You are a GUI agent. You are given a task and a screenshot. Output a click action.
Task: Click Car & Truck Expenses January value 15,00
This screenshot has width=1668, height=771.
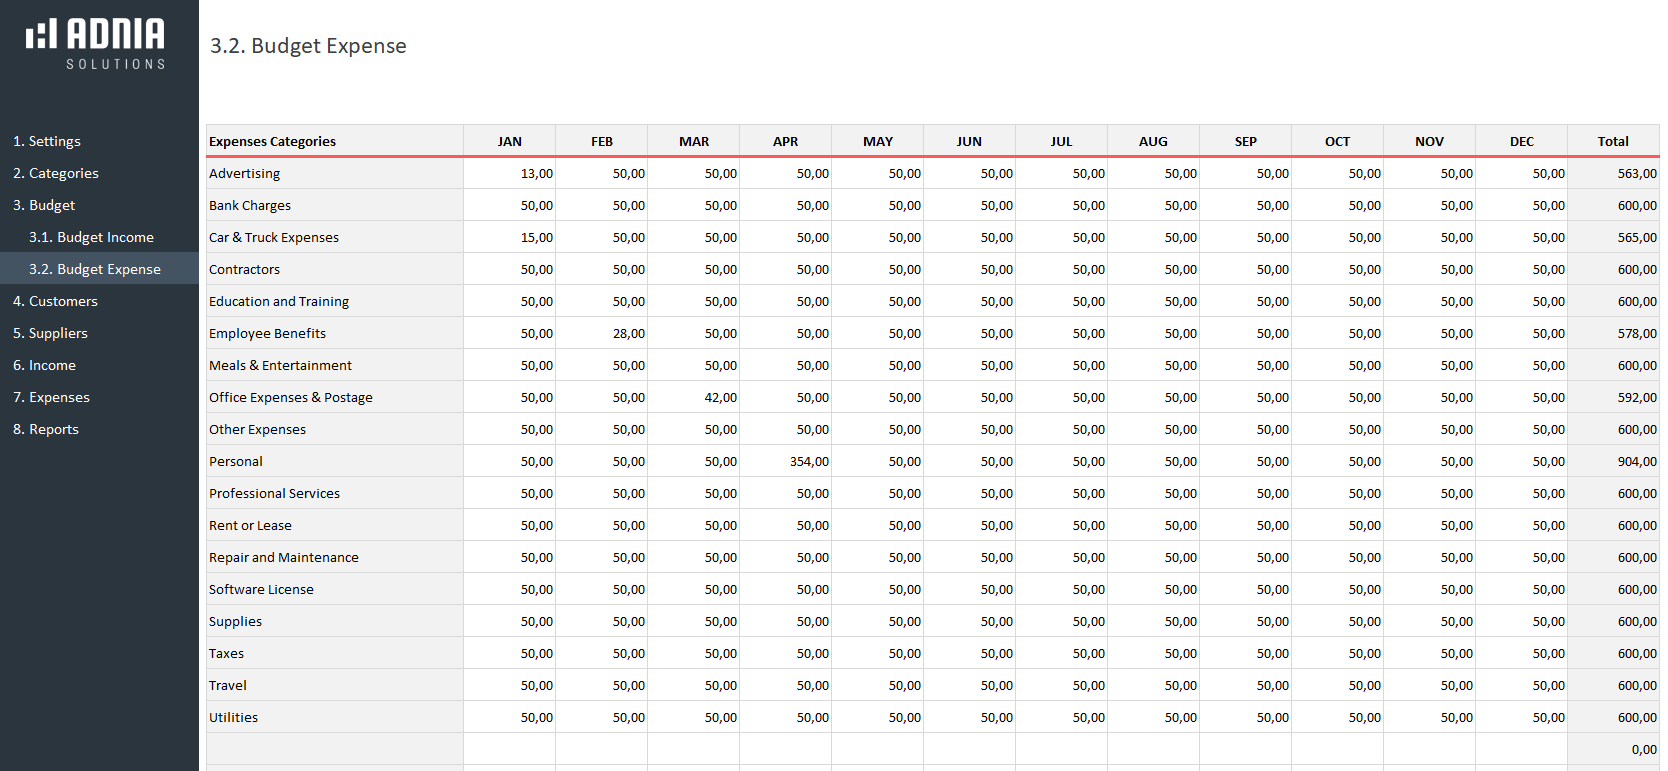(x=510, y=237)
